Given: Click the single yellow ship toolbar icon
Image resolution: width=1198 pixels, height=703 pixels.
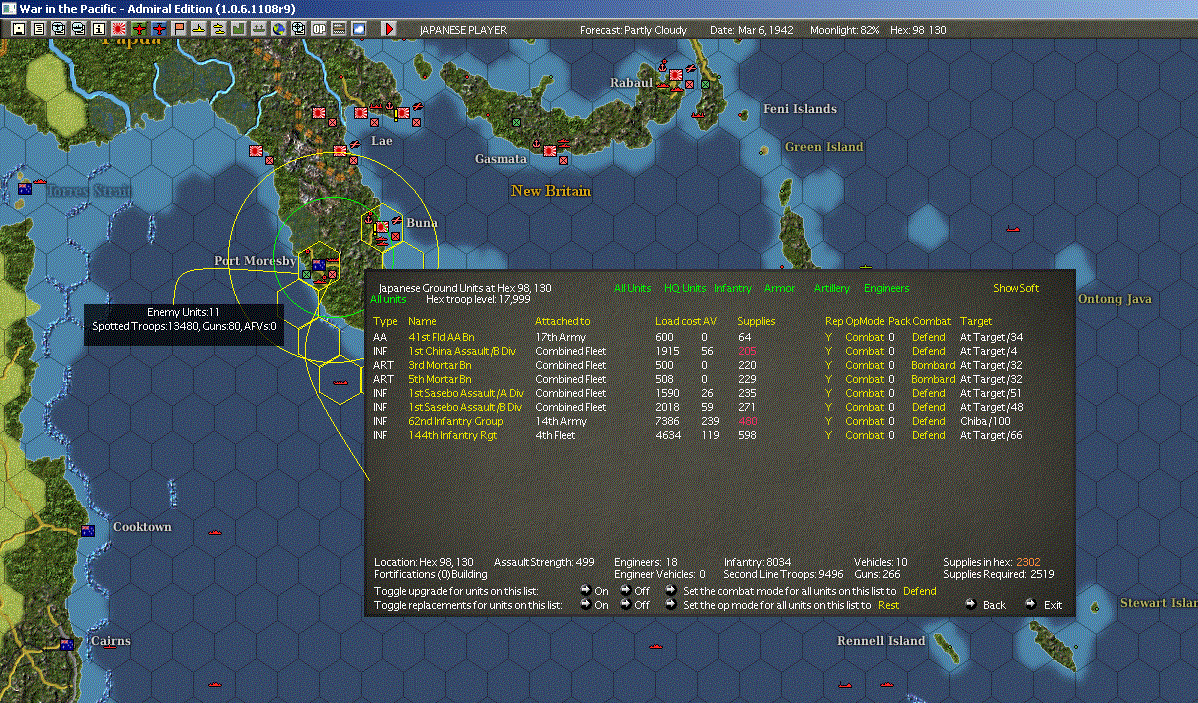Looking at the screenshot, I should click(x=199, y=29).
